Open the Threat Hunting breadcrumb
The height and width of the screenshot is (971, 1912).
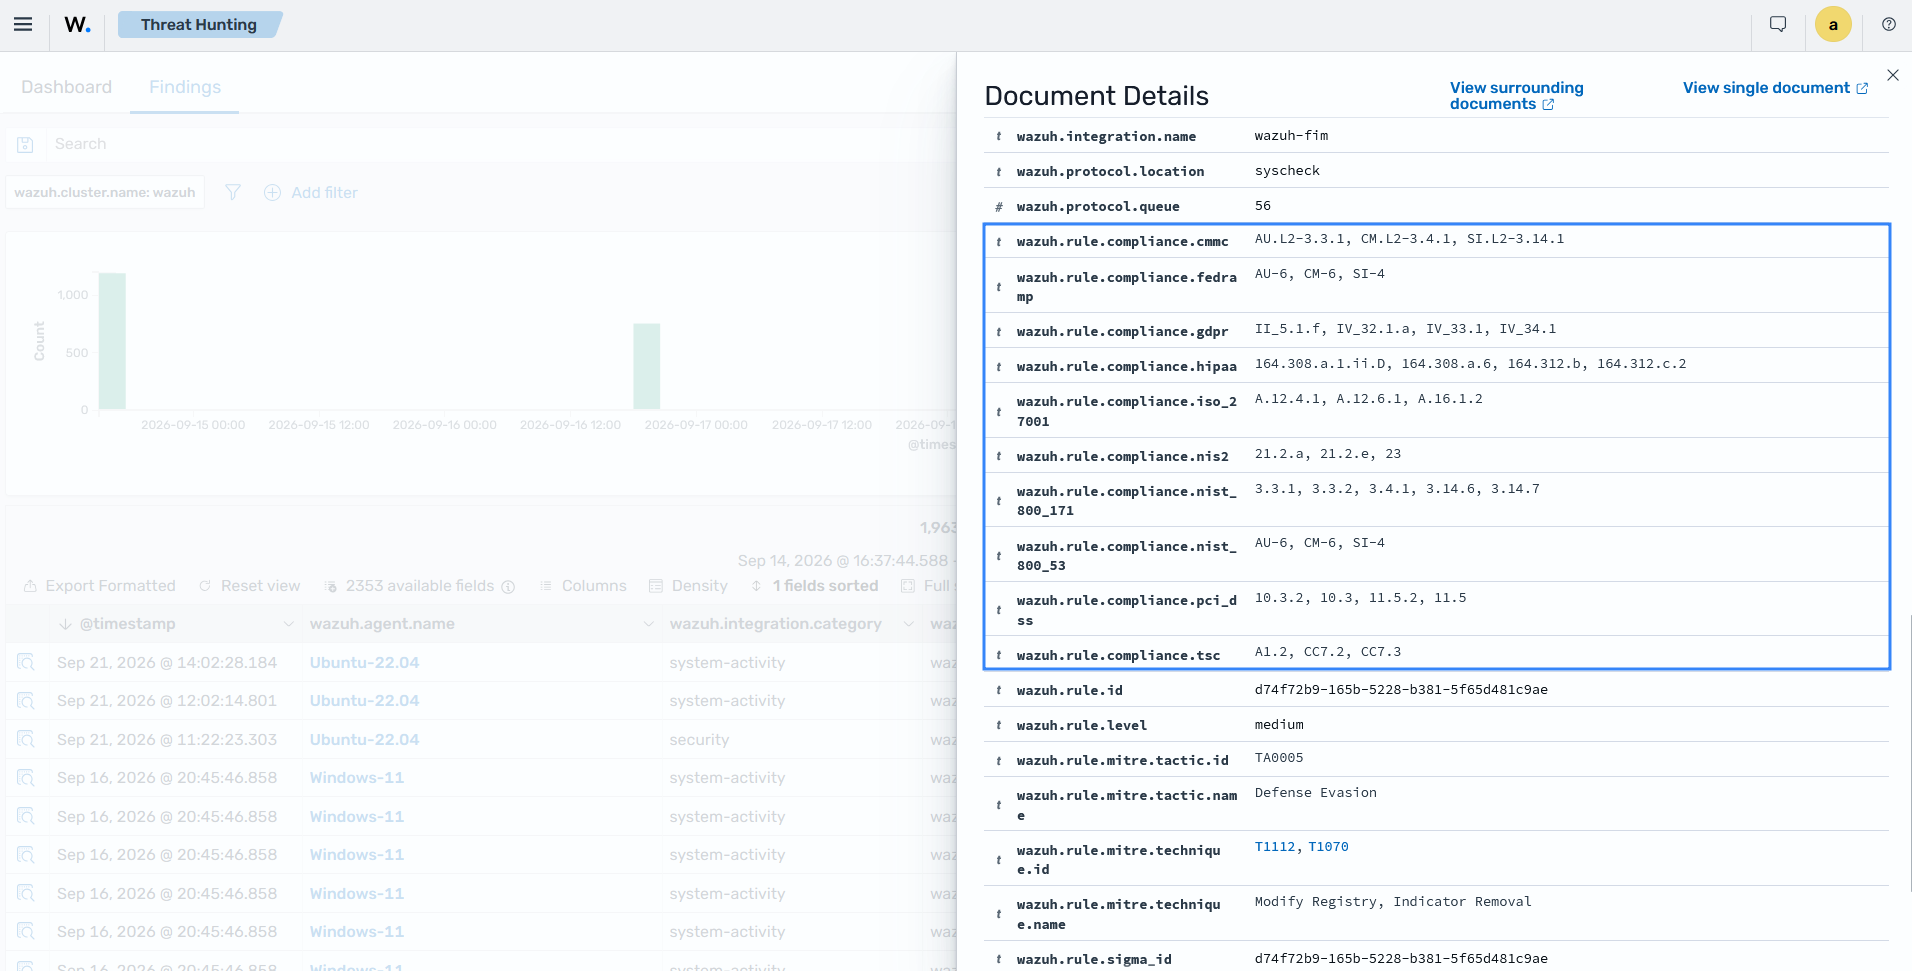coord(199,25)
